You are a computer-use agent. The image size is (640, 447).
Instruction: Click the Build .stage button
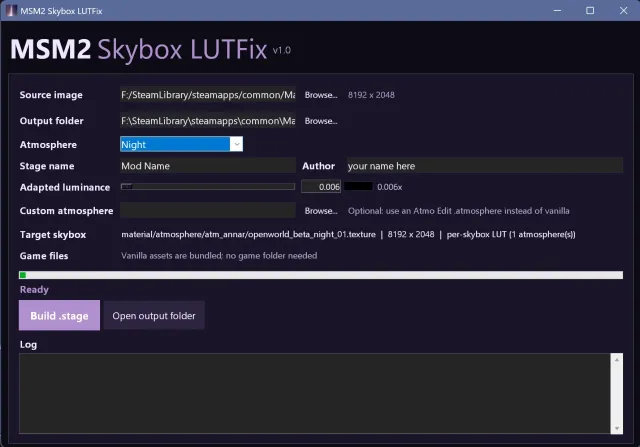tap(59, 316)
